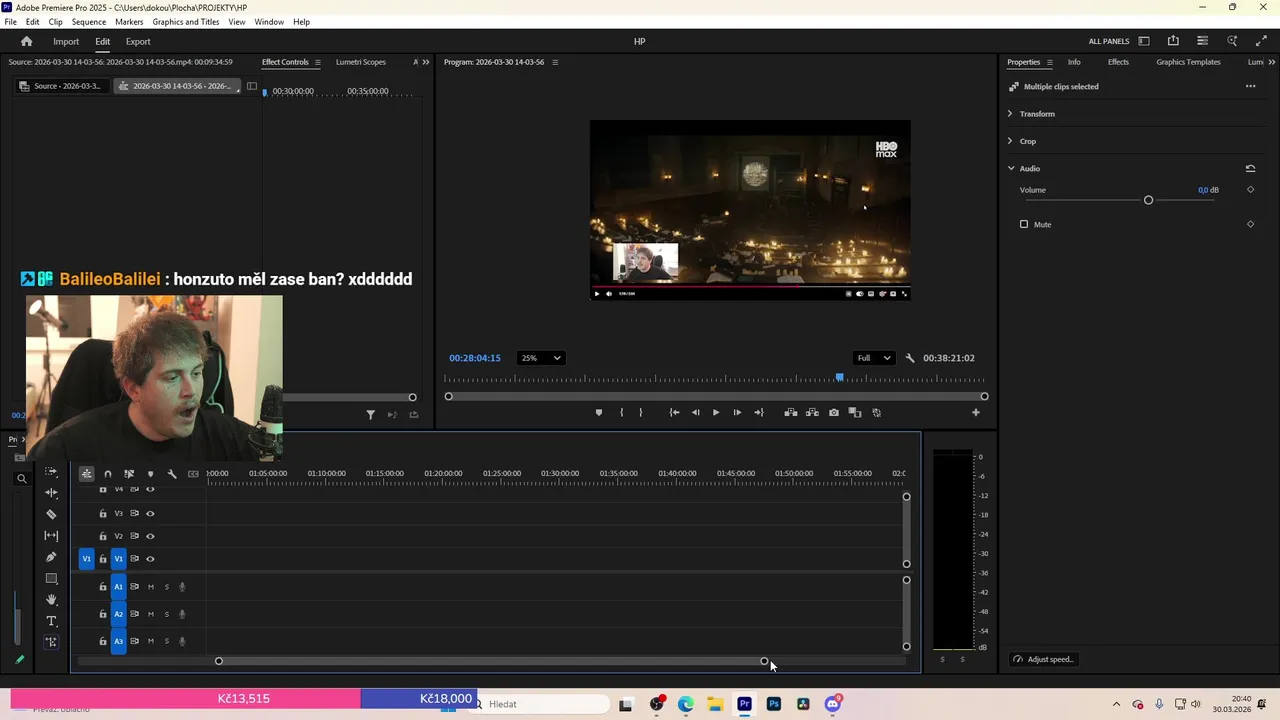Click the Program monitor settings wrench
Viewport: 1280px width, 720px height.
coord(910,358)
